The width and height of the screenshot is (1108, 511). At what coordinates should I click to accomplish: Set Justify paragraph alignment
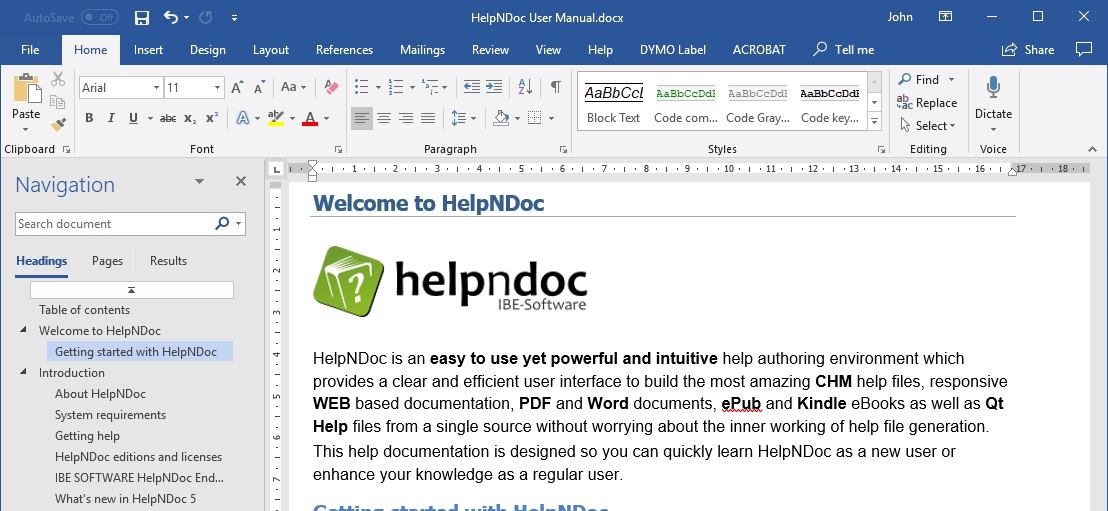coord(428,118)
